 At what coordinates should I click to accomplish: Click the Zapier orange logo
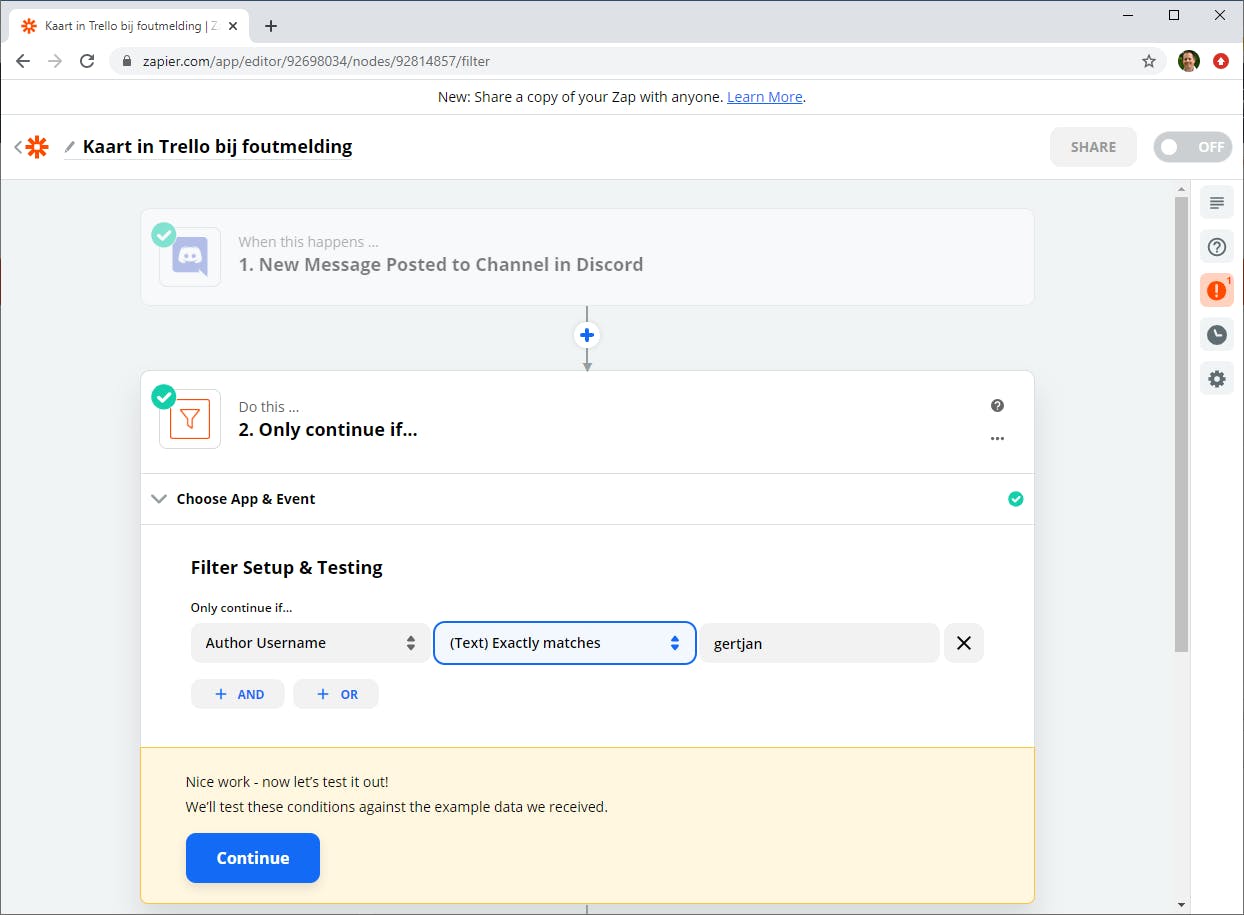click(37, 147)
